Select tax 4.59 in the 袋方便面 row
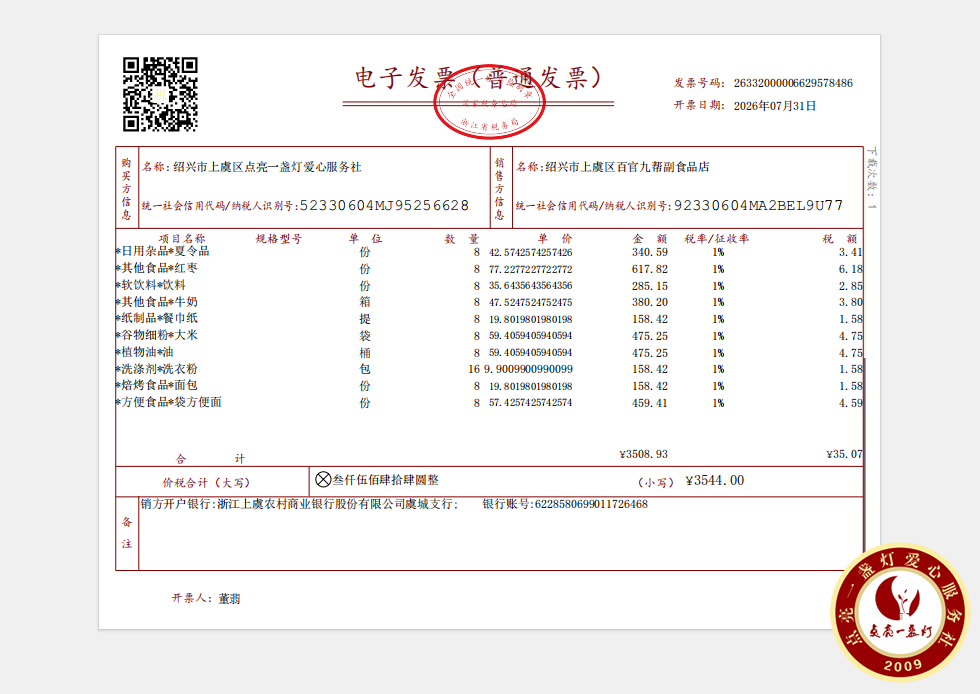Image resolution: width=980 pixels, height=694 pixels. [x=851, y=403]
